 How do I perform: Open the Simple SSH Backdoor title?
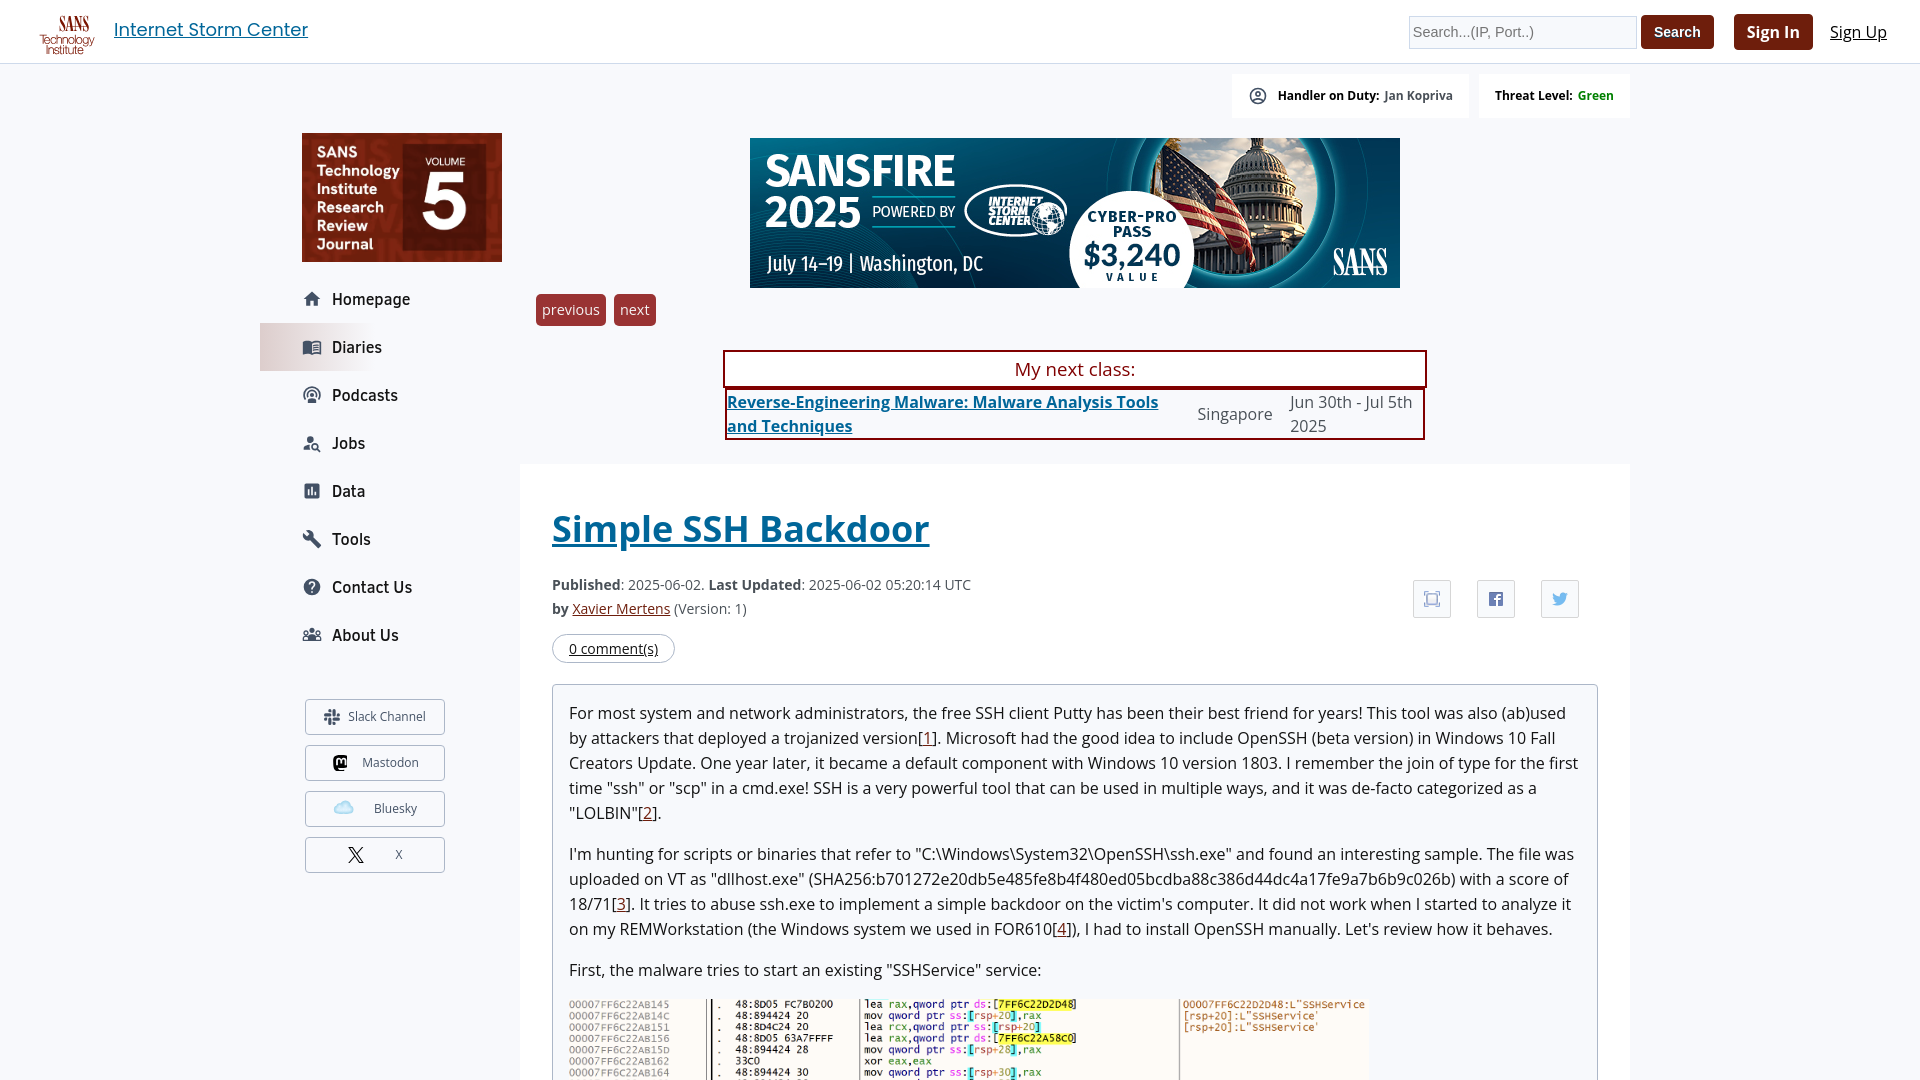[x=740, y=529]
